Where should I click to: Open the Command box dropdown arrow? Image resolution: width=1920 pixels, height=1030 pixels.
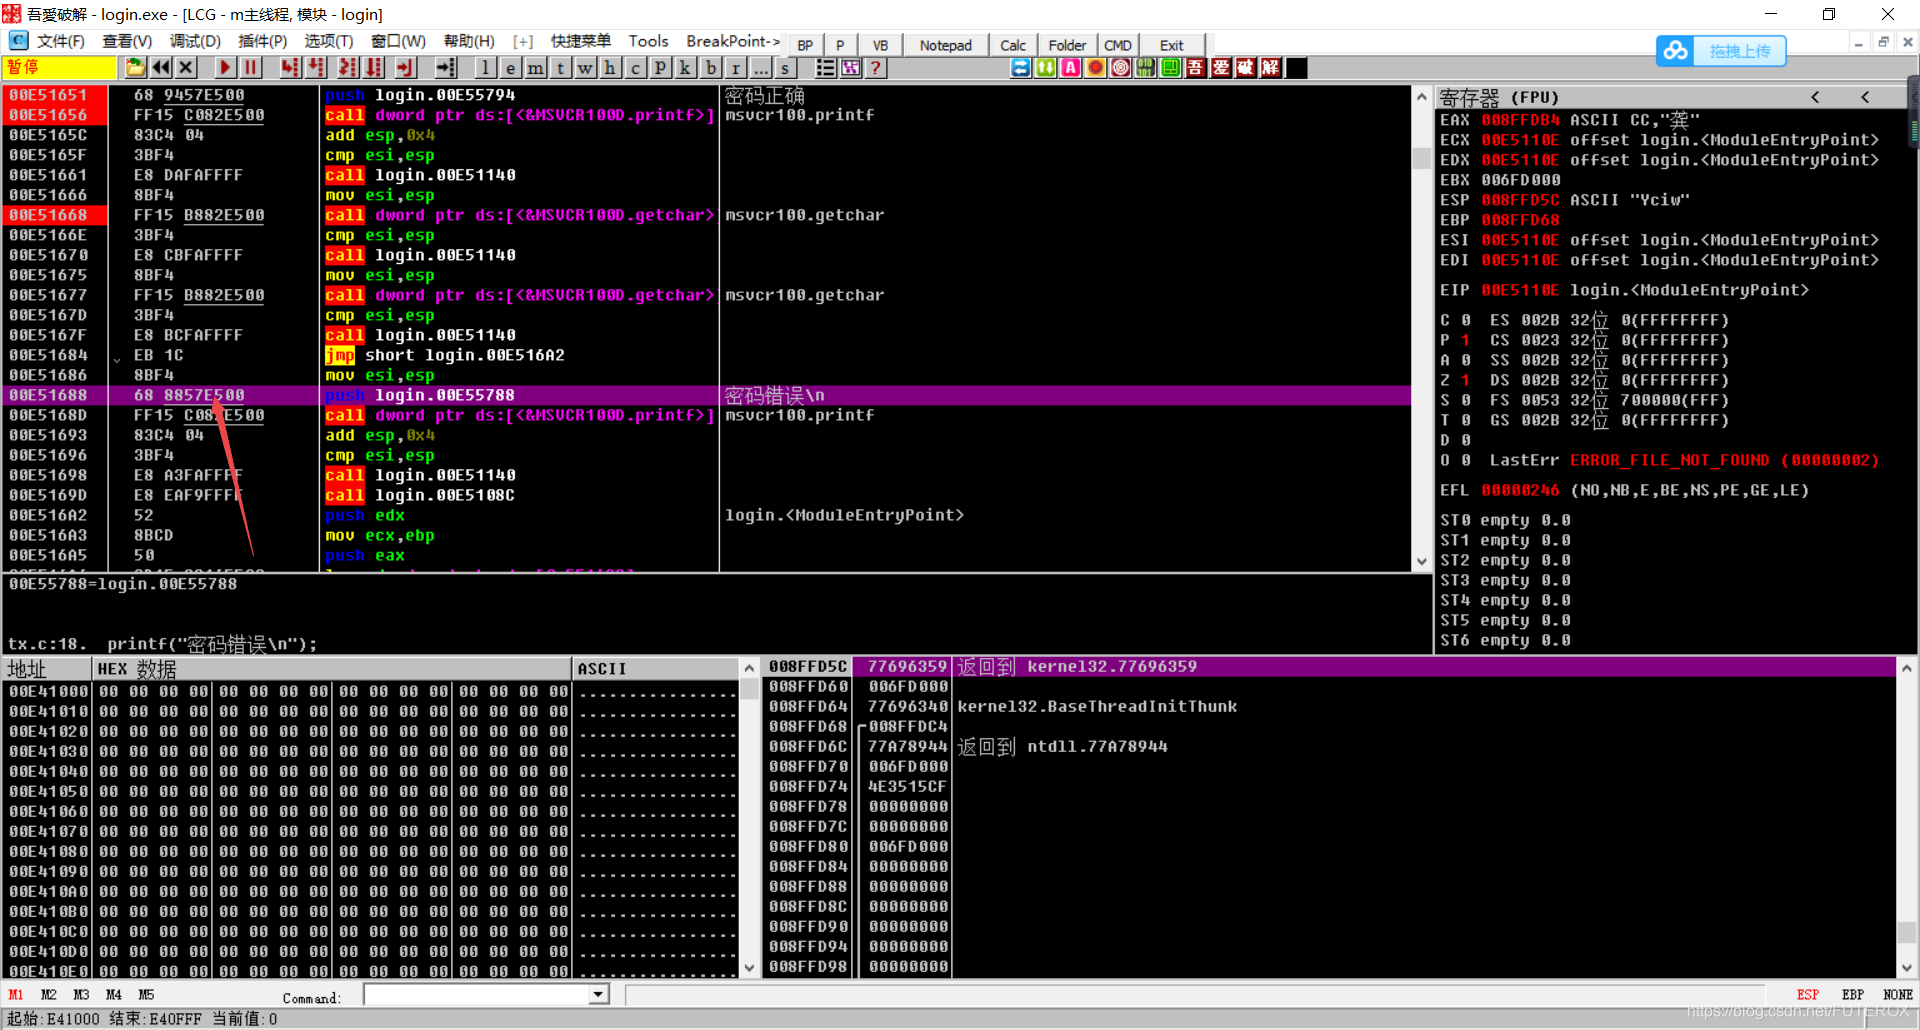click(598, 995)
